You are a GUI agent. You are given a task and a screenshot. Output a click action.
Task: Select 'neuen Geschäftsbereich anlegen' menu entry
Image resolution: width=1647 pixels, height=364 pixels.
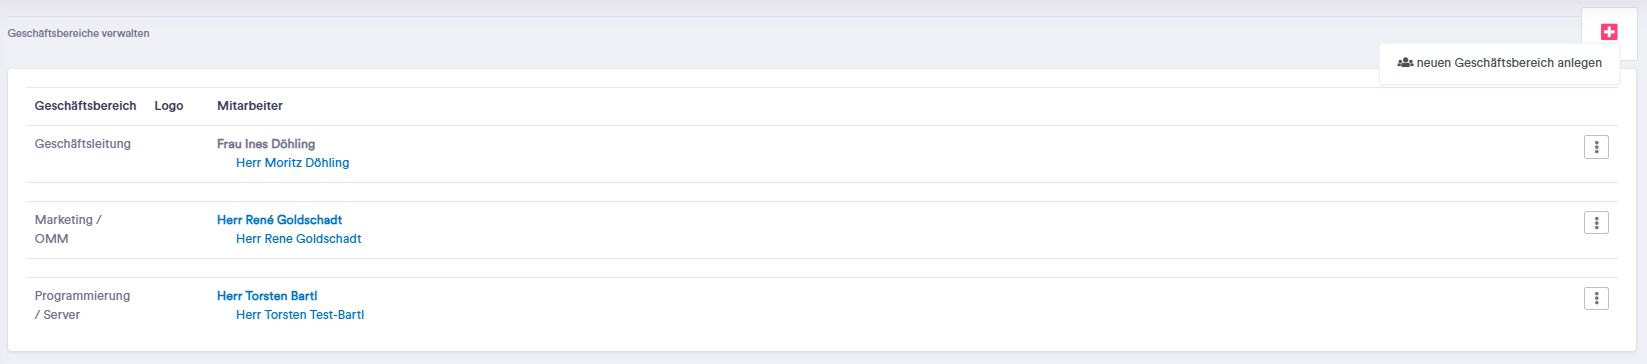click(x=1499, y=62)
